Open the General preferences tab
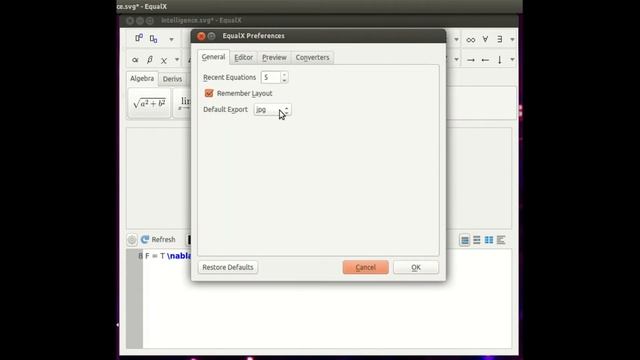640x360 pixels. tap(213, 57)
